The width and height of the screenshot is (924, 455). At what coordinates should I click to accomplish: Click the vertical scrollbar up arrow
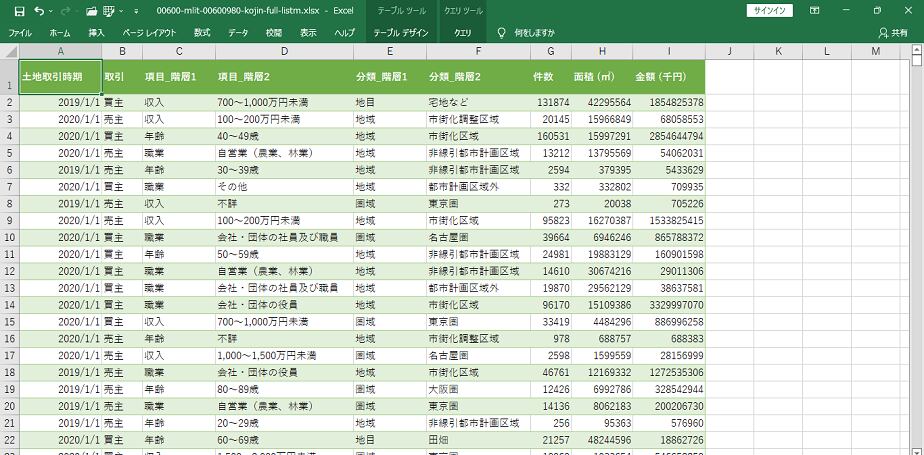pyautogui.click(x=918, y=51)
